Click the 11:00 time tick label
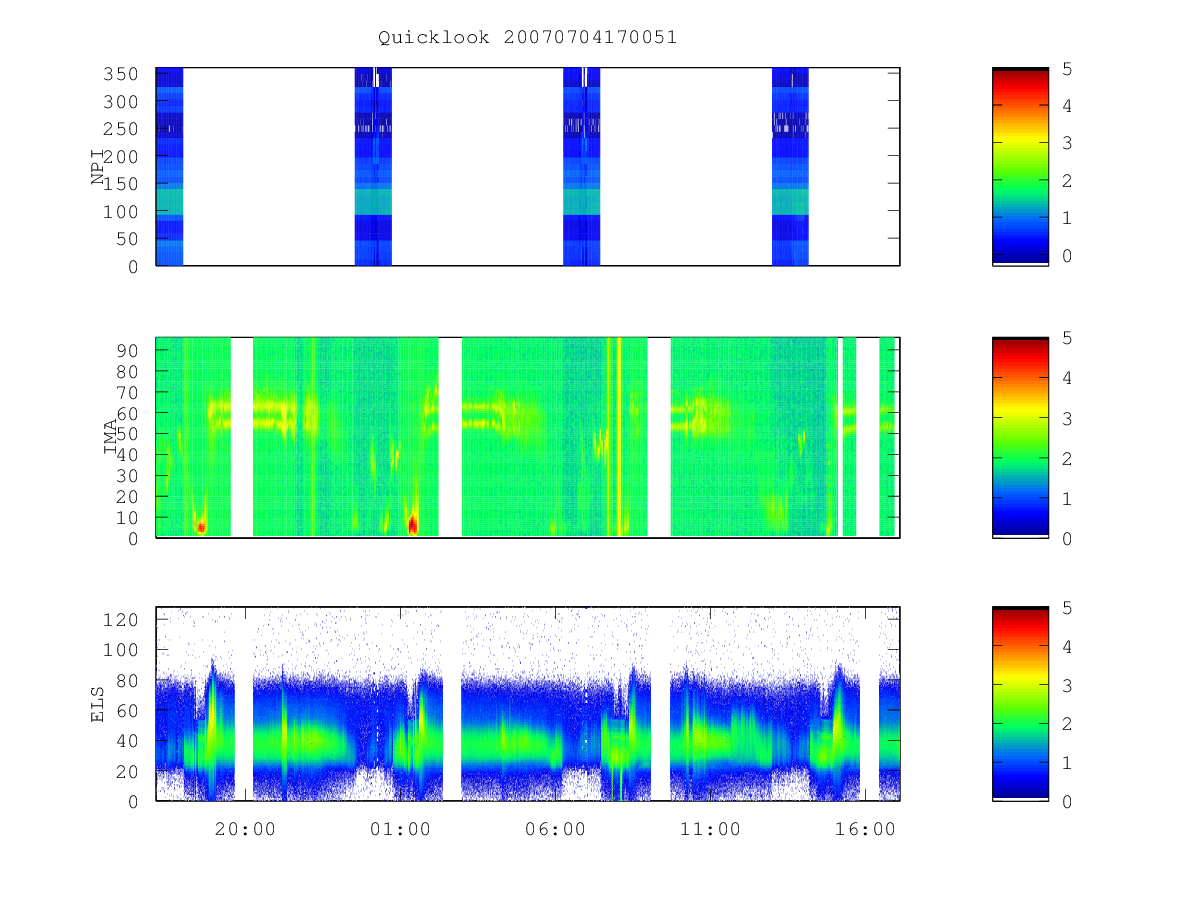The height and width of the screenshot is (900, 1200). coord(710,829)
